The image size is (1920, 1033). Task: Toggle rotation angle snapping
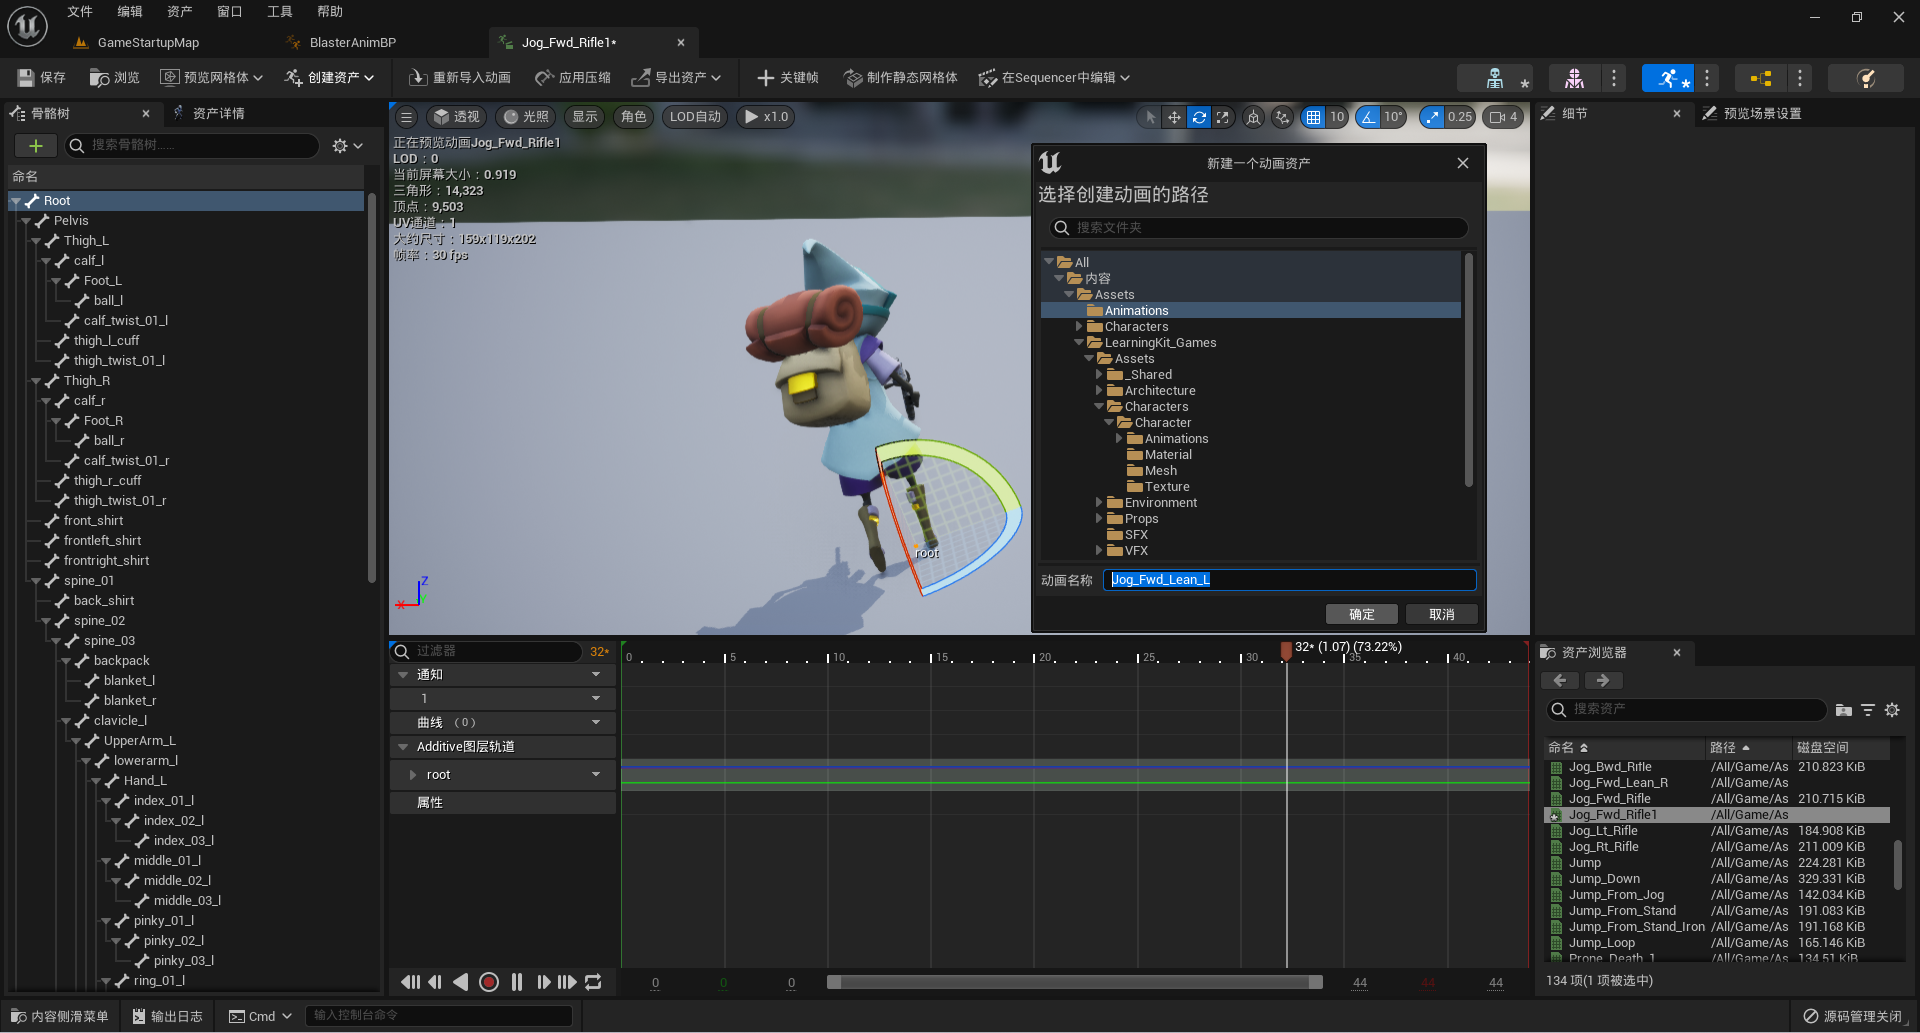[1367, 117]
